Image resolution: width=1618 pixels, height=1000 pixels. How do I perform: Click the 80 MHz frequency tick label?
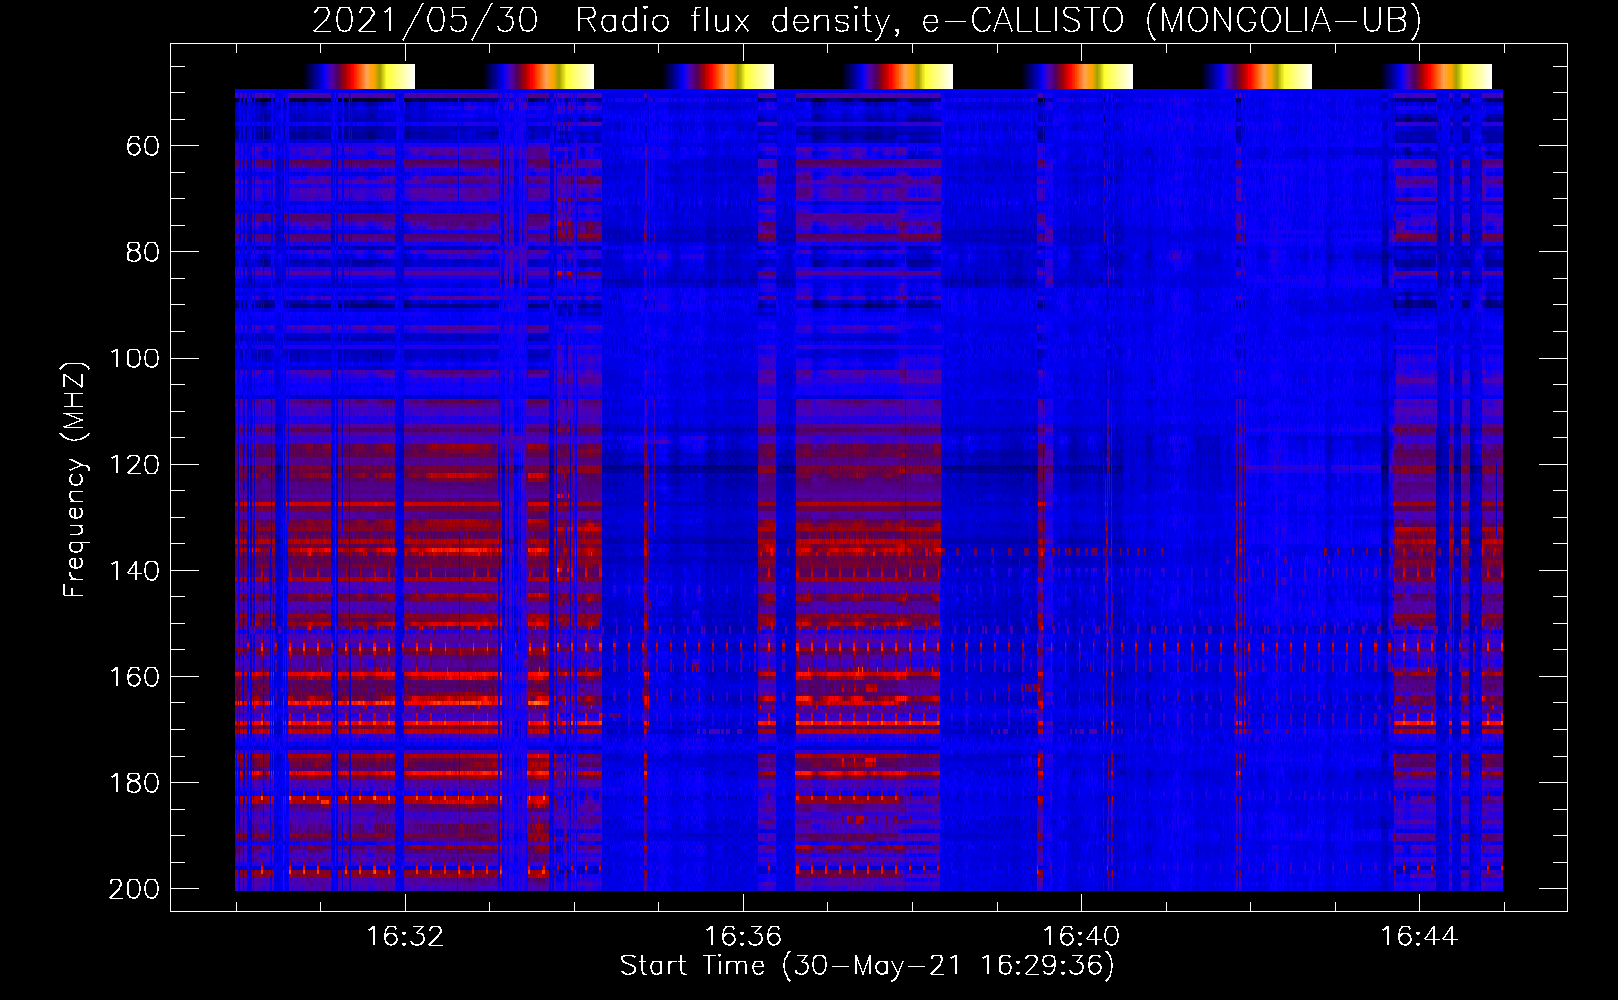tap(143, 253)
